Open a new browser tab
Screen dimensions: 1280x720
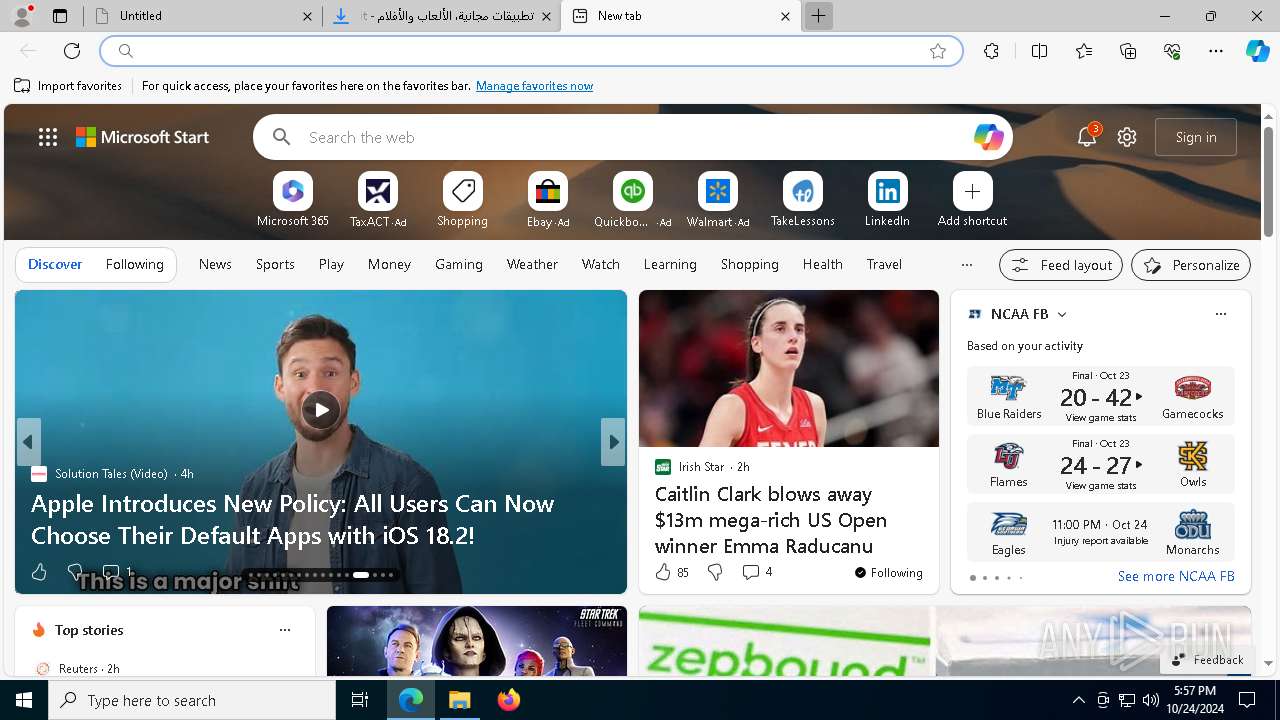coord(818,16)
